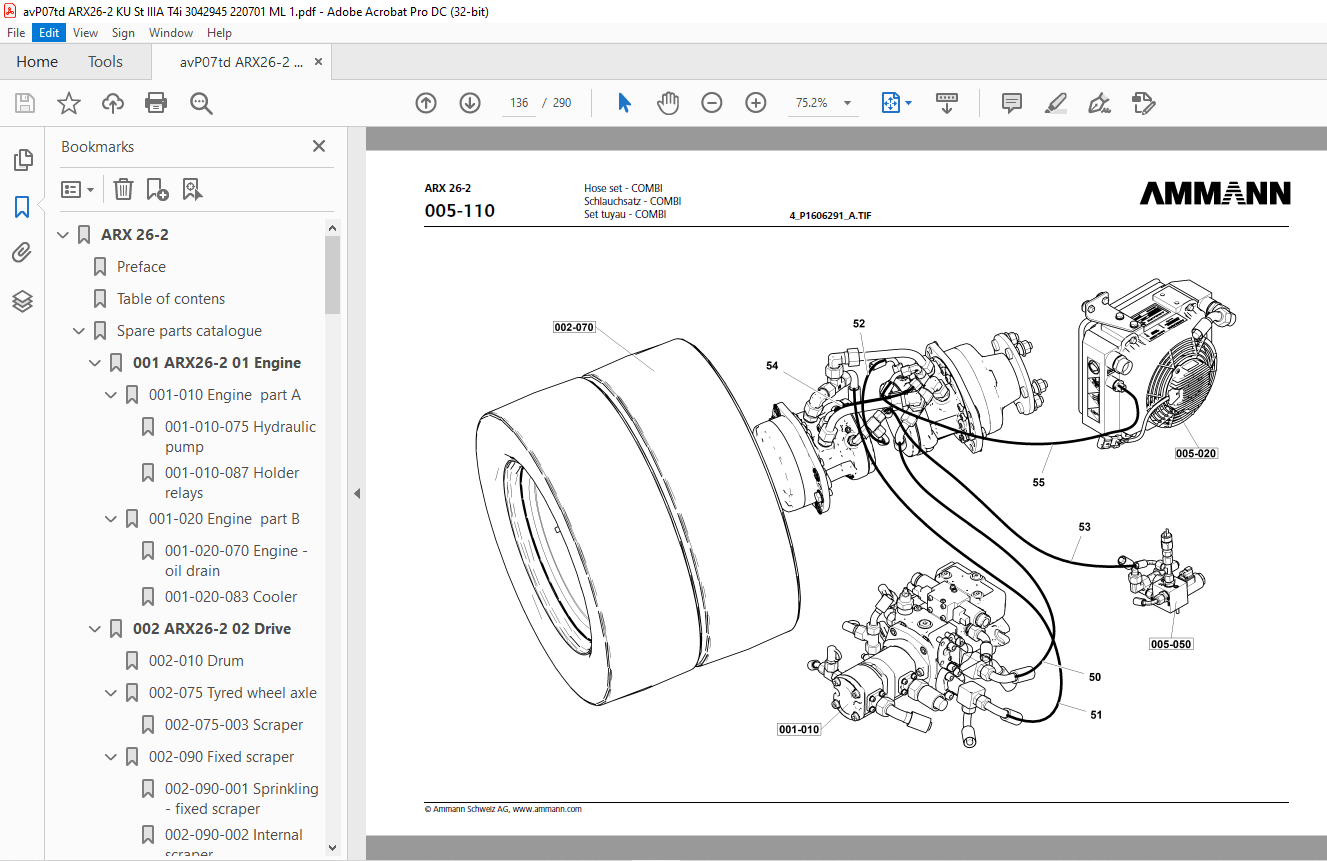
Task: Switch to the Tools tab
Action: pyautogui.click(x=105, y=62)
